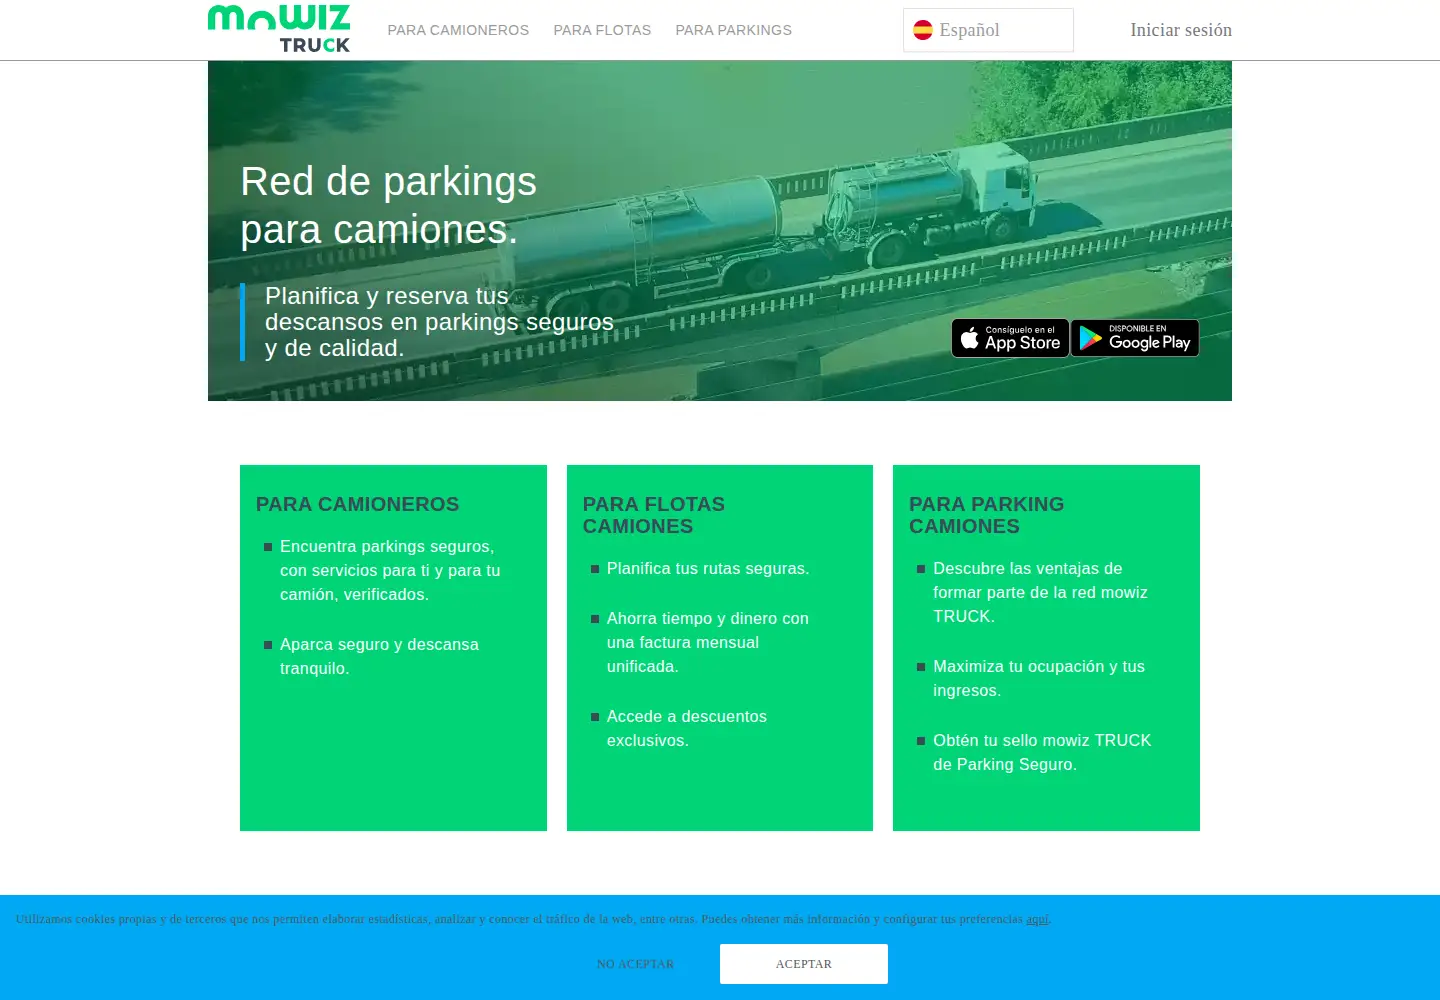This screenshot has width=1440, height=1000.
Task: Click 'Planifica y reserva tus descansos' tagline
Action: coord(439,322)
